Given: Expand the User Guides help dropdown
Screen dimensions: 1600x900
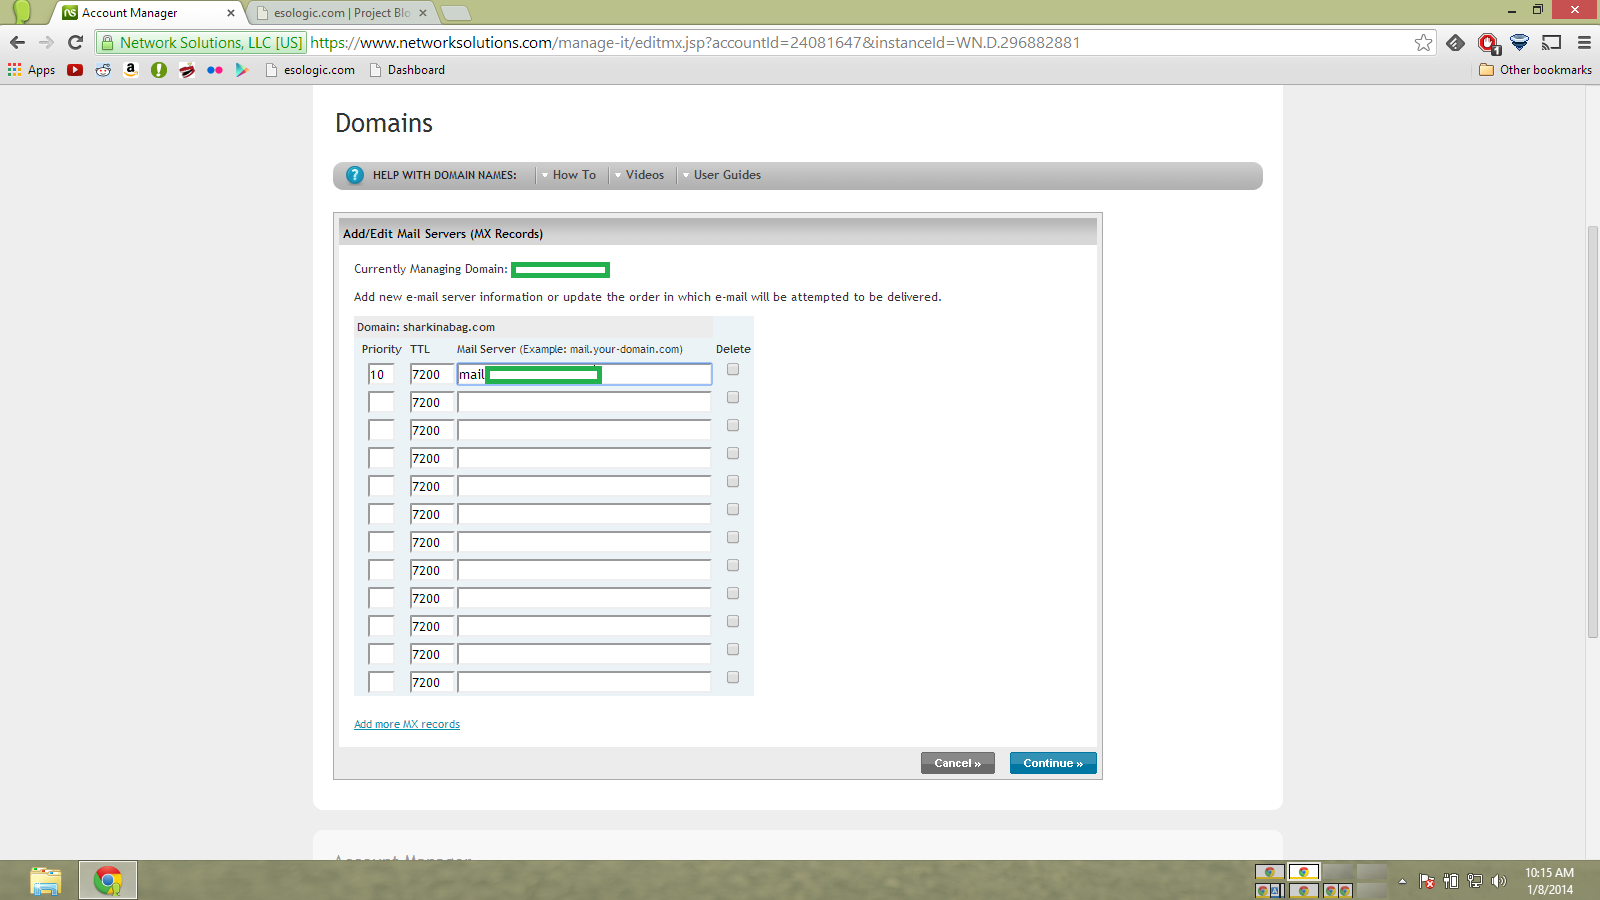Looking at the screenshot, I should [721, 175].
